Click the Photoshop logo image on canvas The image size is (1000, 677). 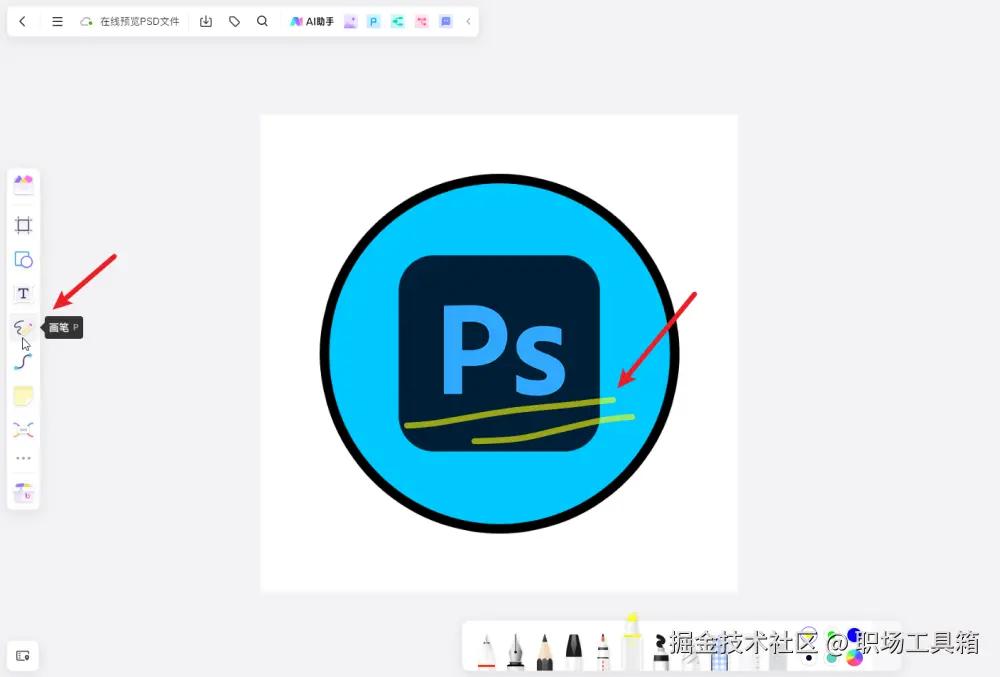[499, 353]
